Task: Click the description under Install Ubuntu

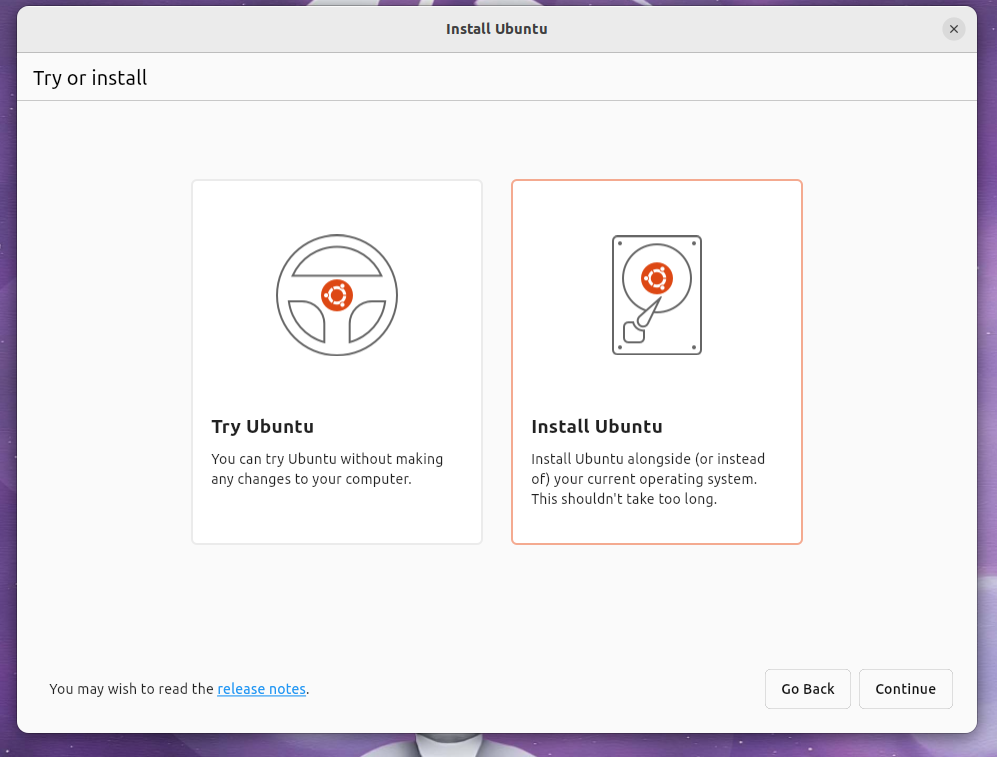Action: click(647, 479)
